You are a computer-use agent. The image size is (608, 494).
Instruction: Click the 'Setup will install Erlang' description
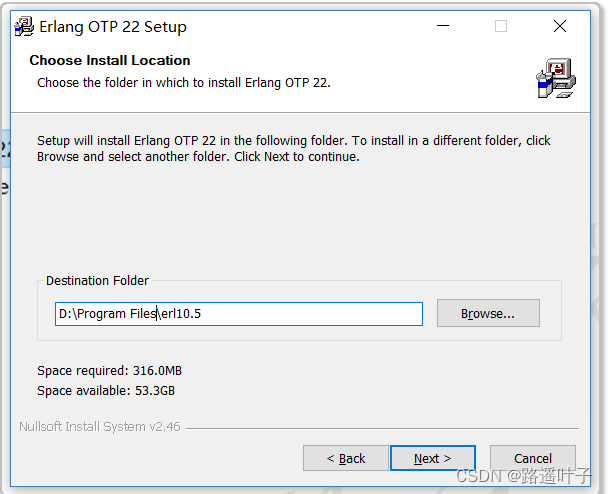pos(294,149)
